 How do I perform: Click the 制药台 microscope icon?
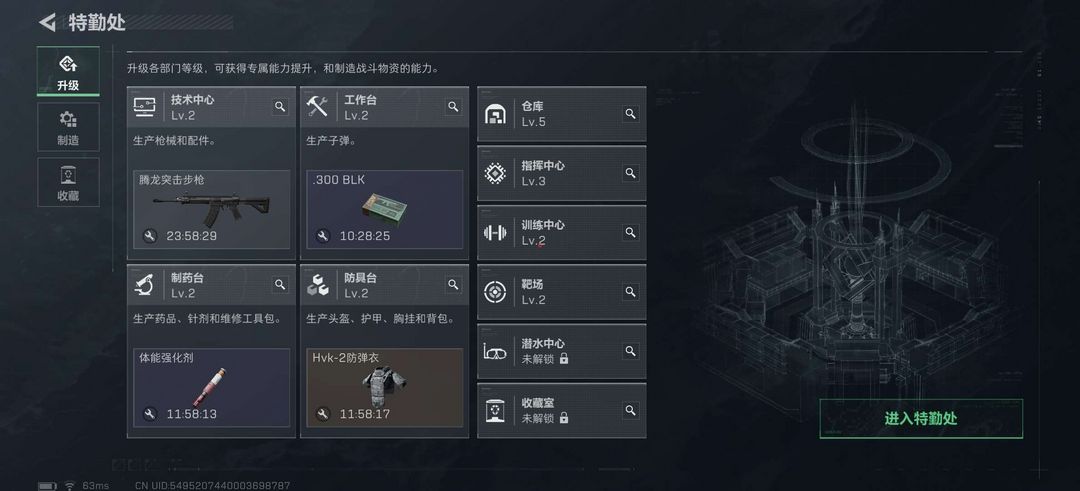(x=144, y=284)
